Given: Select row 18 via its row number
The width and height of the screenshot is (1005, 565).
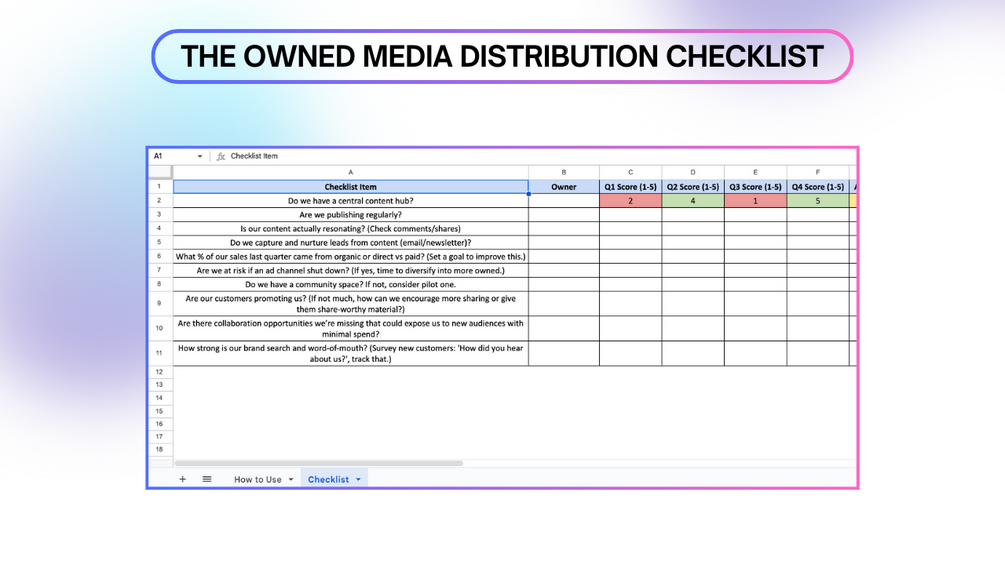Looking at the screenshot, I should 160,450.
